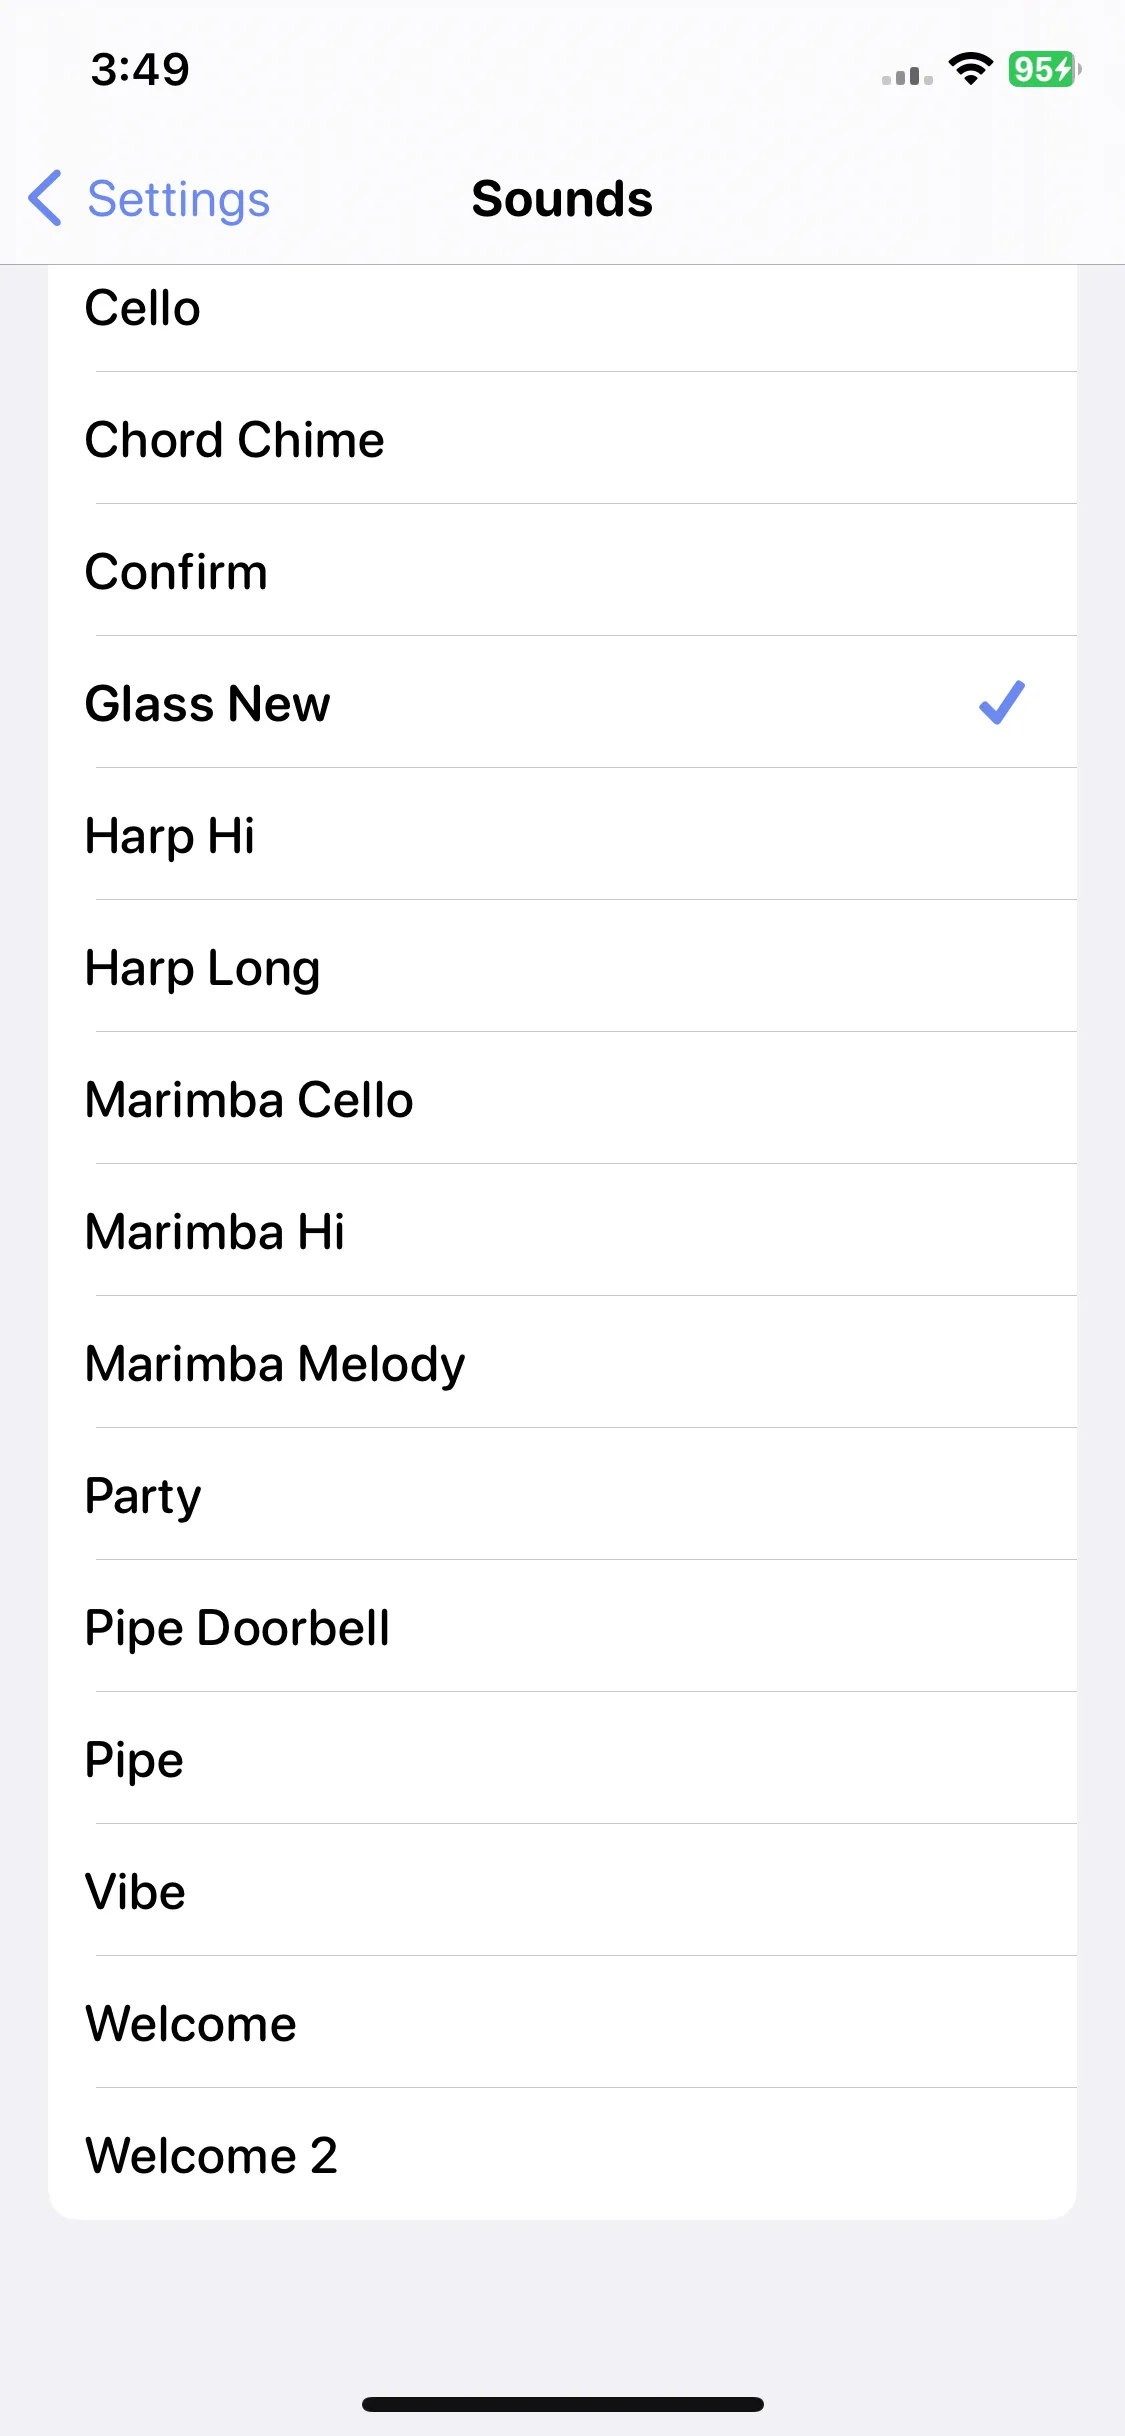Select the Confirm sound option
1125x2436 pixels.
[x=562, y=571]
